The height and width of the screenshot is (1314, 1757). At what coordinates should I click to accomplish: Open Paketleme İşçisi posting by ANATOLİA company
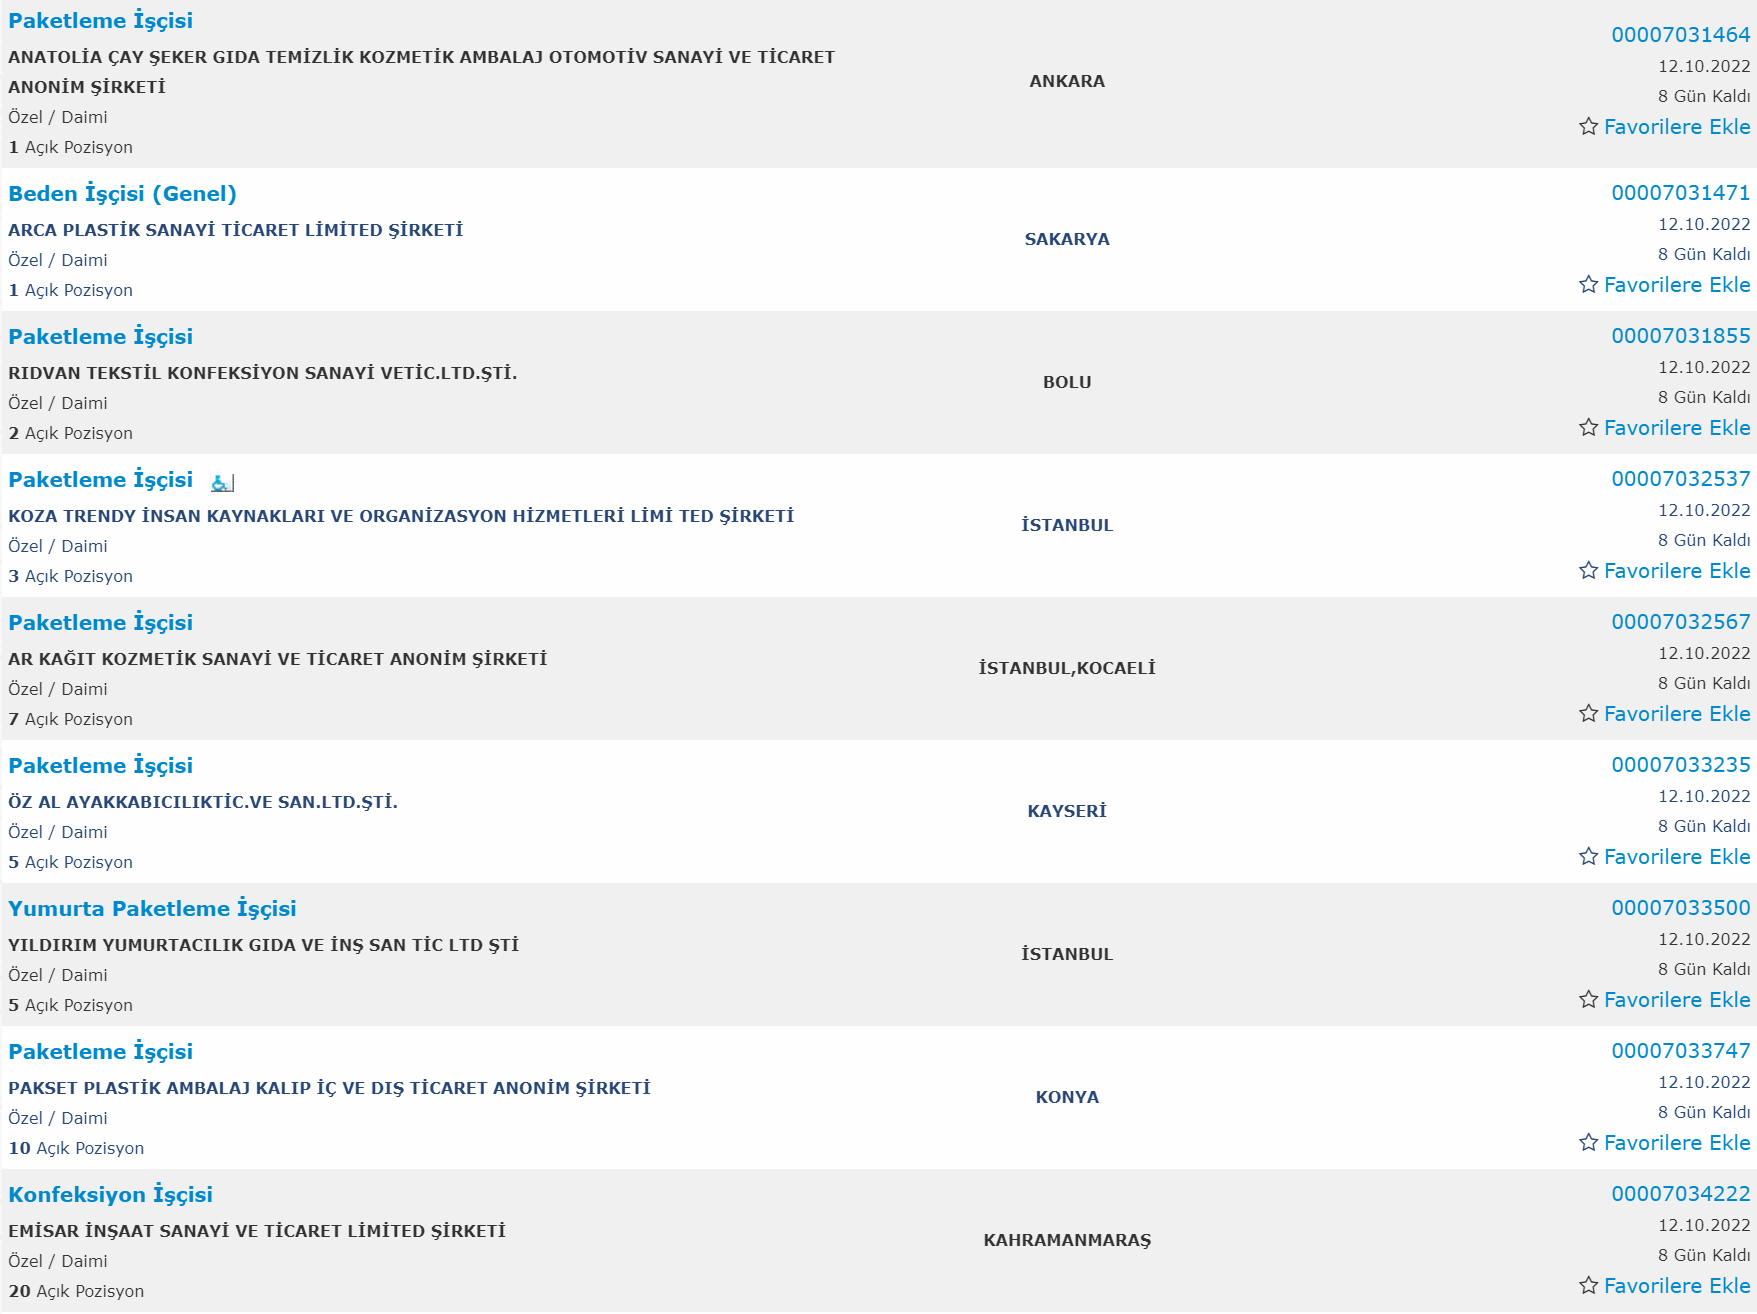pyautogui.click(x=100, y=20)
